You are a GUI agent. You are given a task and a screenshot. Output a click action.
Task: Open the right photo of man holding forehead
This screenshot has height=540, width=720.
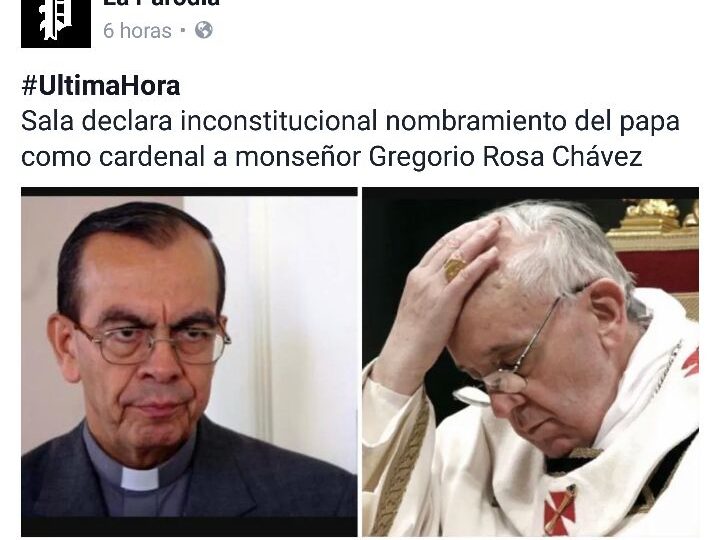click(x=530, y=362)
